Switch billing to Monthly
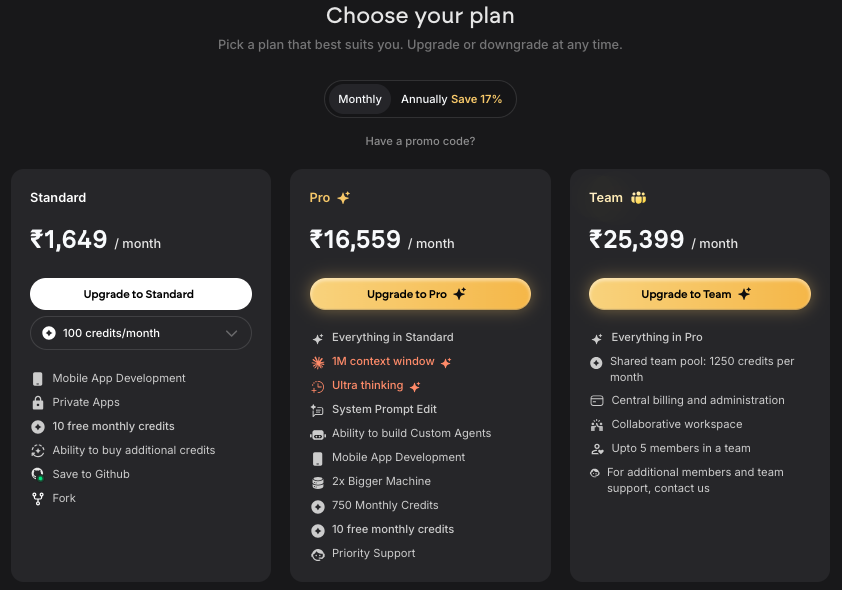 click(x=360, y=99)
